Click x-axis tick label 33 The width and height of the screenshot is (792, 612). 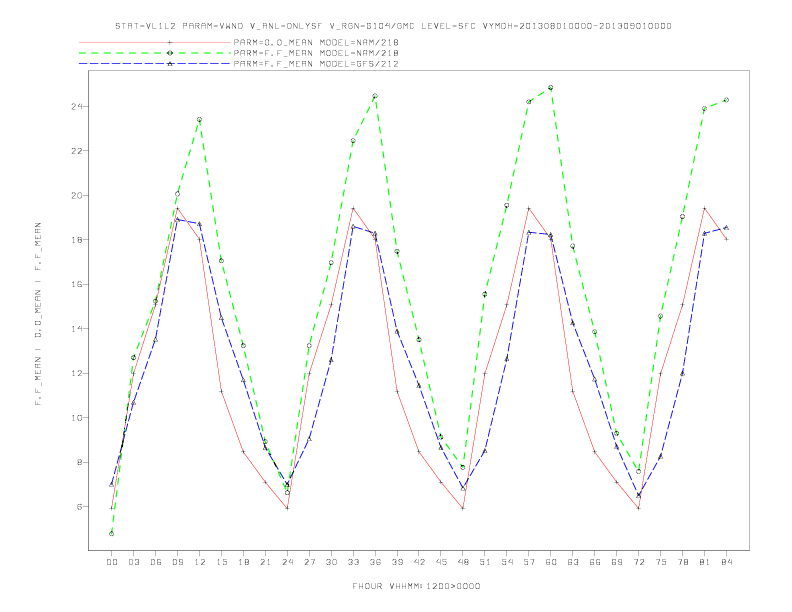[x=353, y=562]
